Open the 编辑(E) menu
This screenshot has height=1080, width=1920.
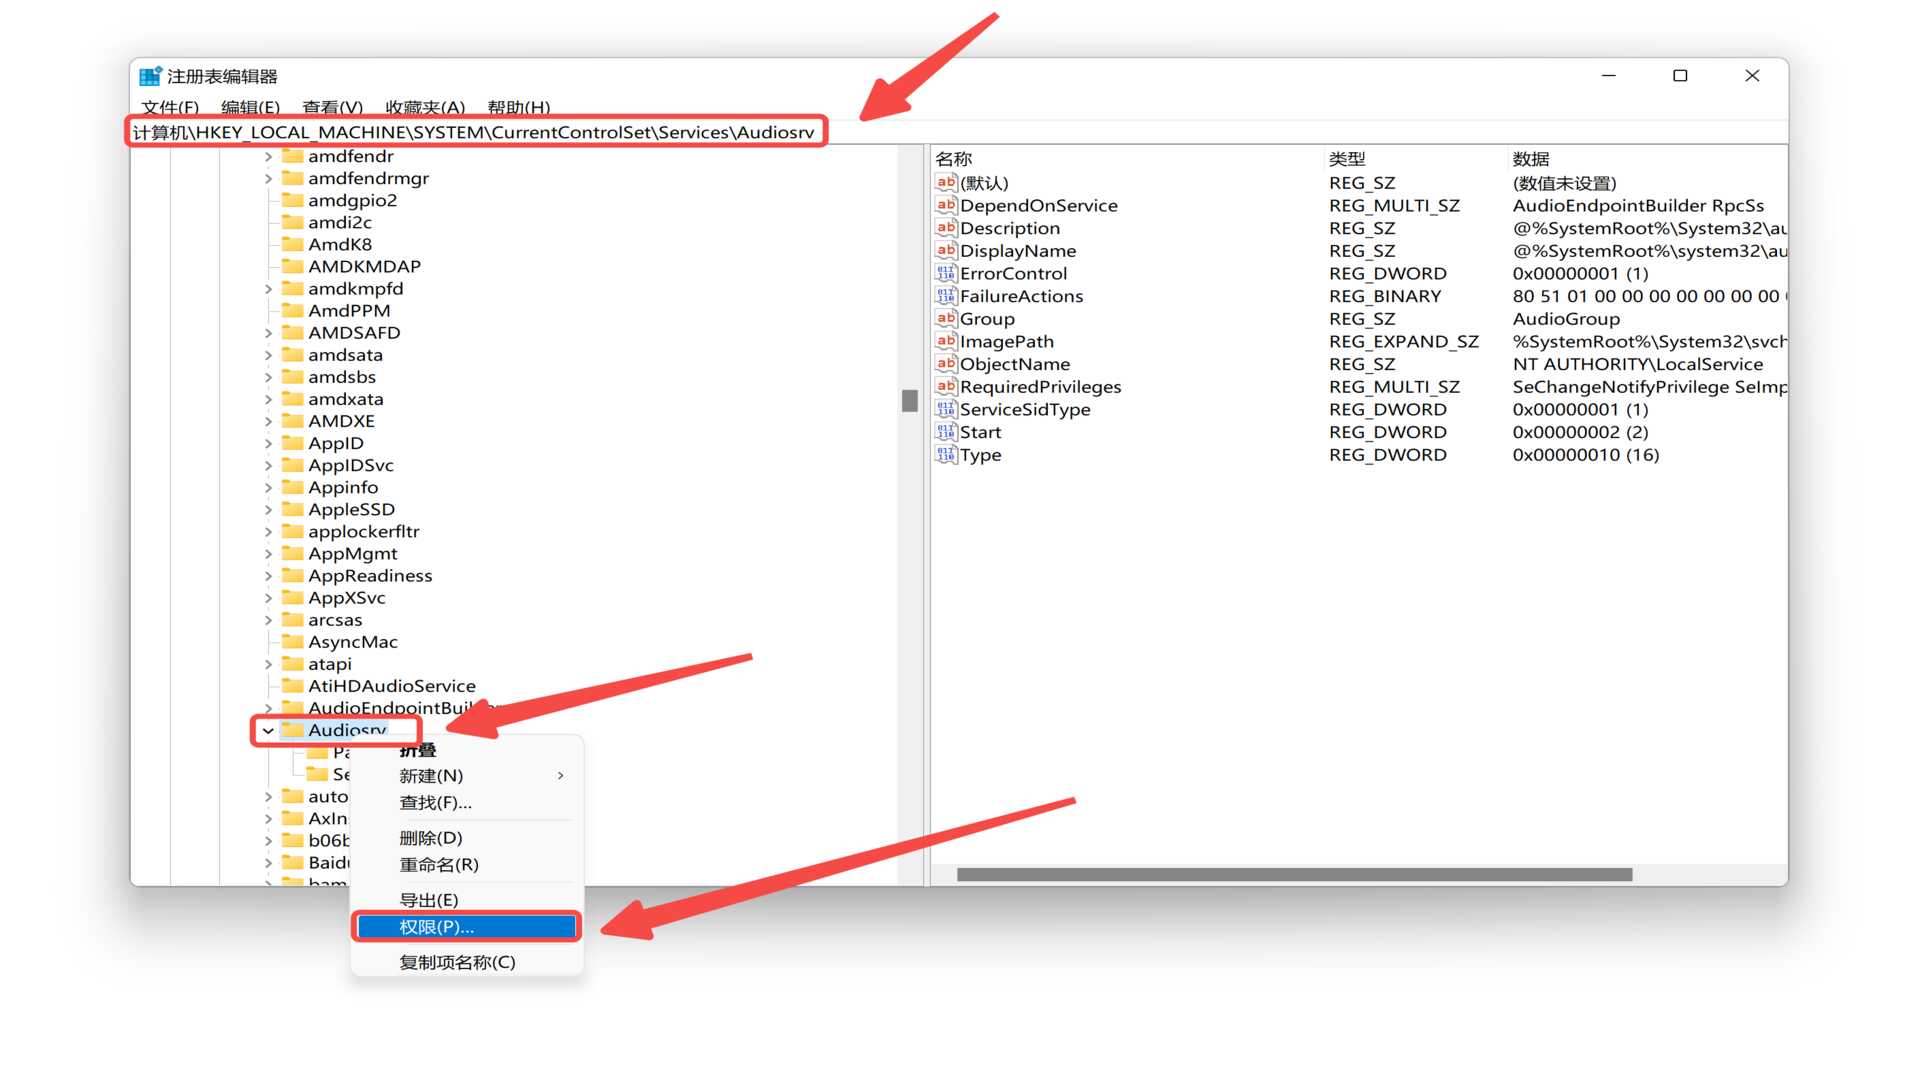pyautogui.click(x=250, y=107)
